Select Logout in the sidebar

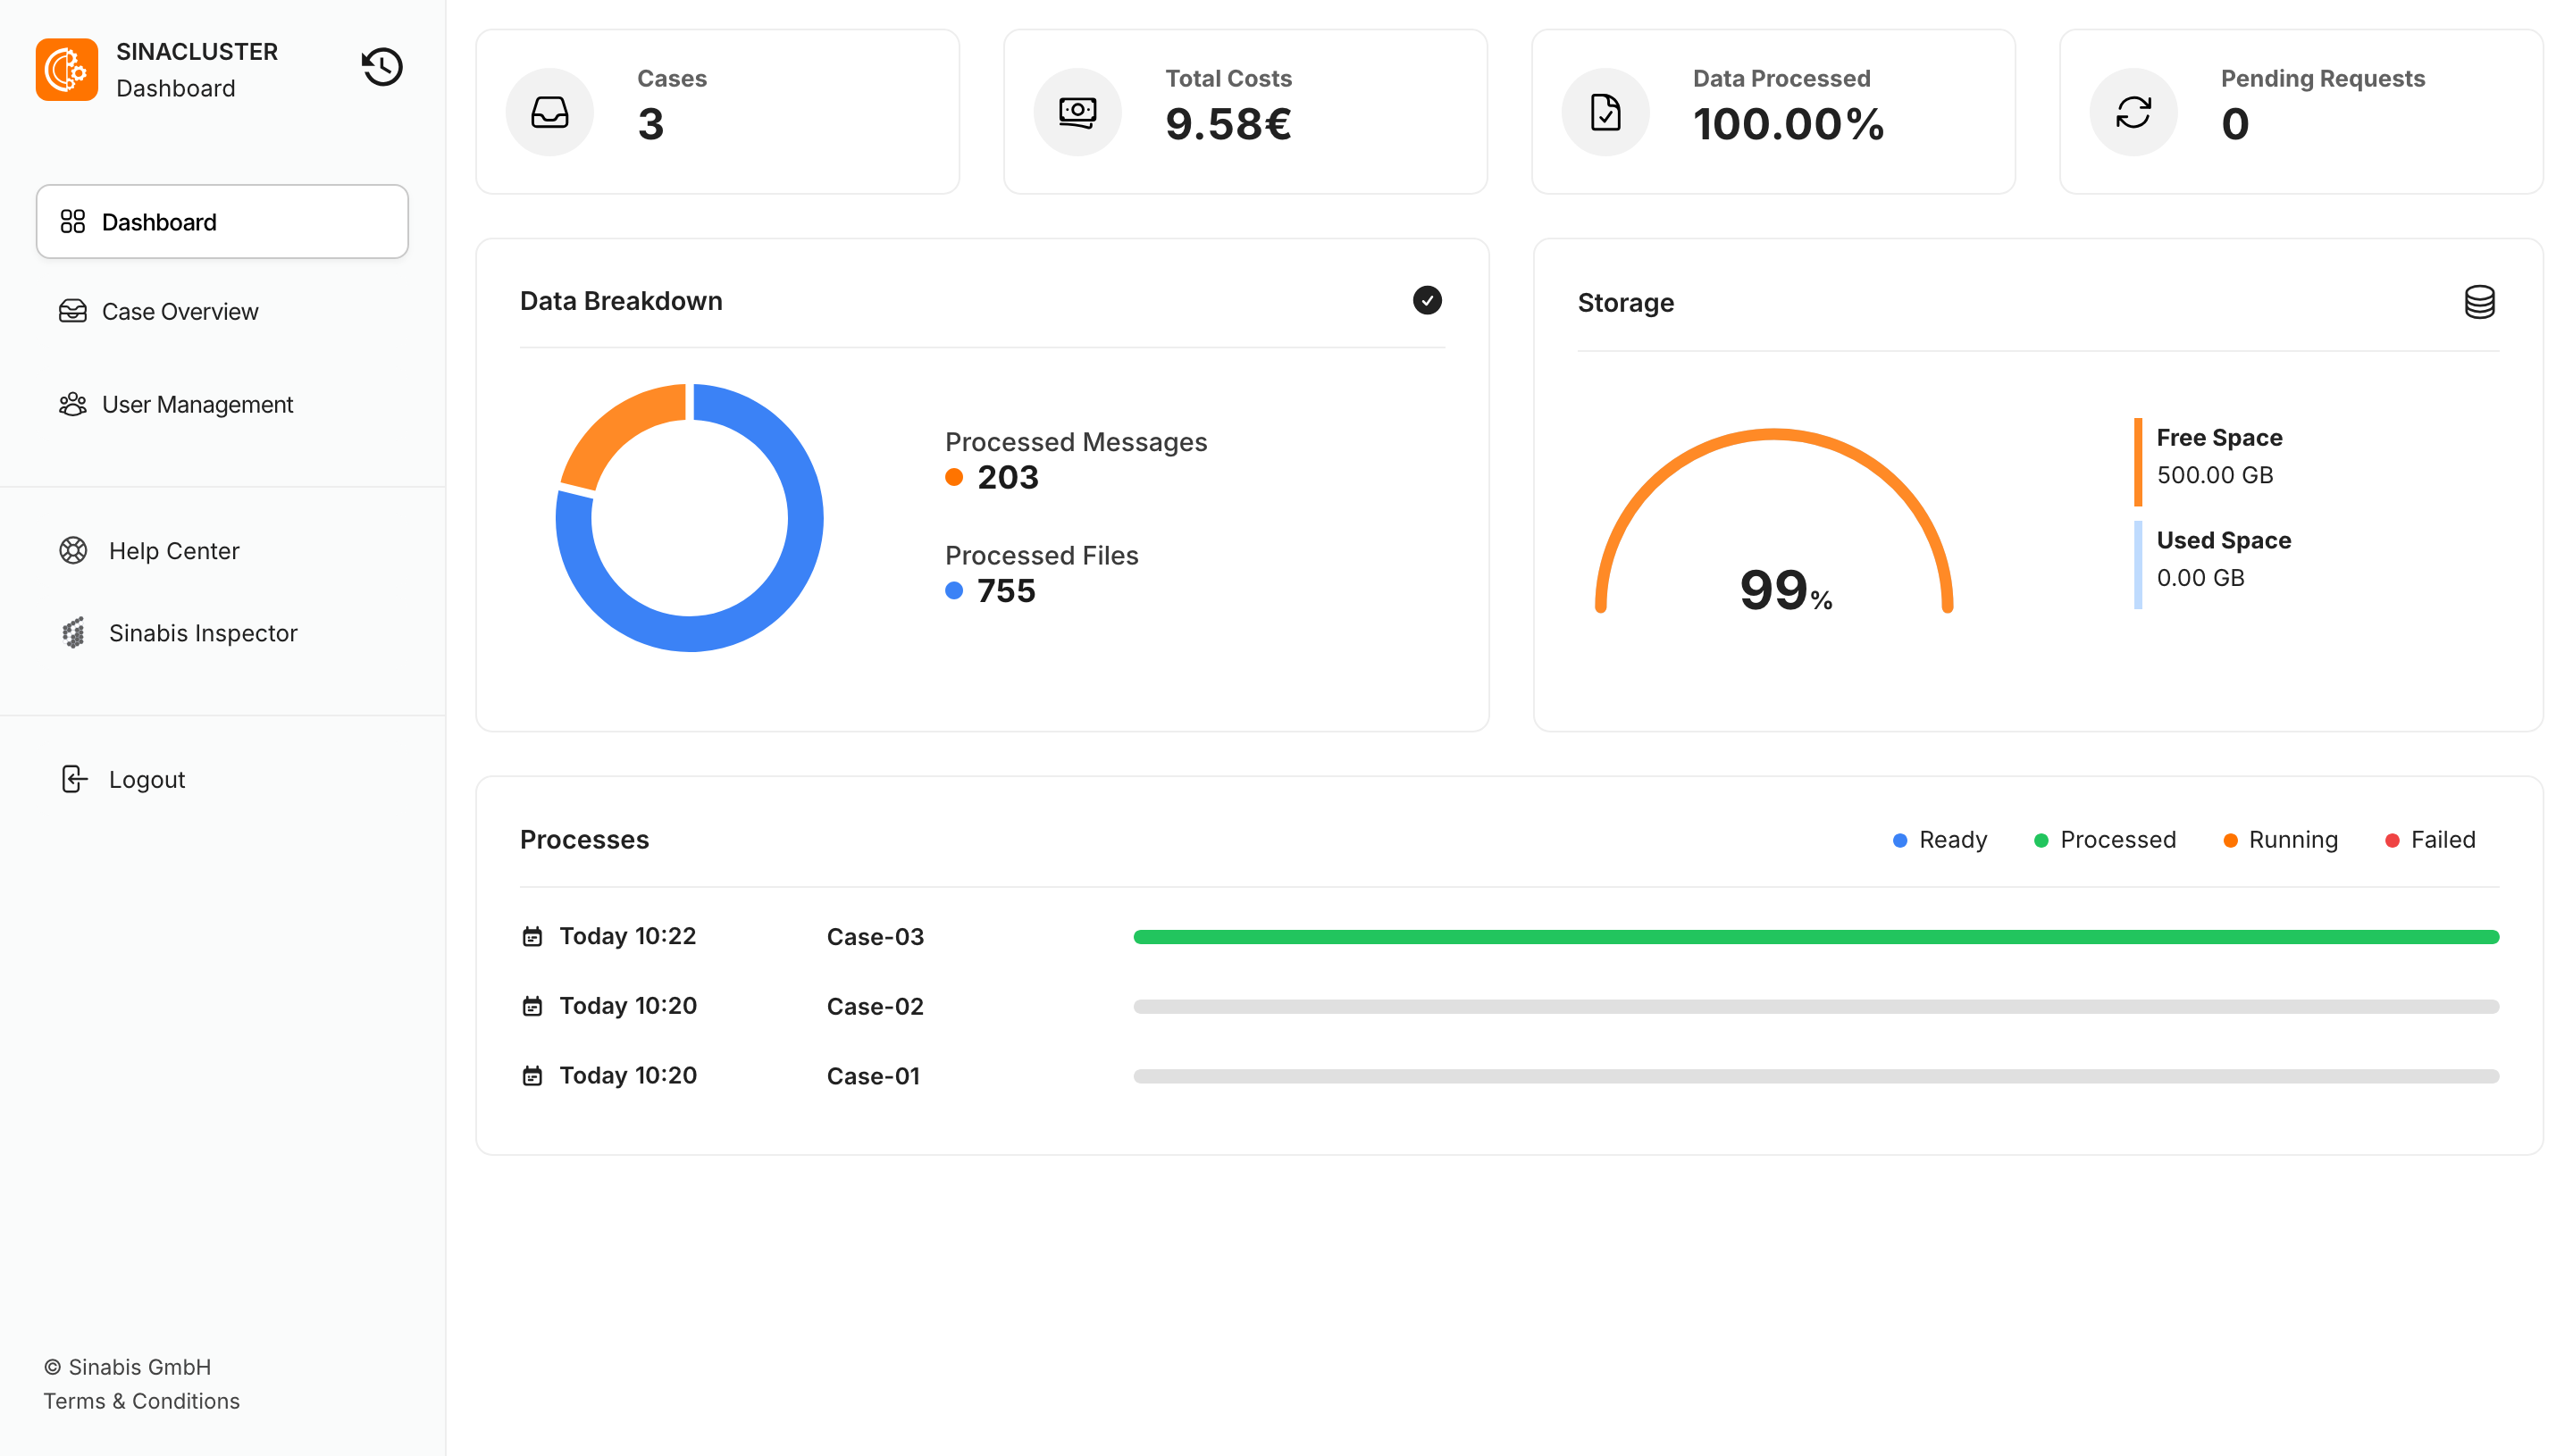[147, 779]
